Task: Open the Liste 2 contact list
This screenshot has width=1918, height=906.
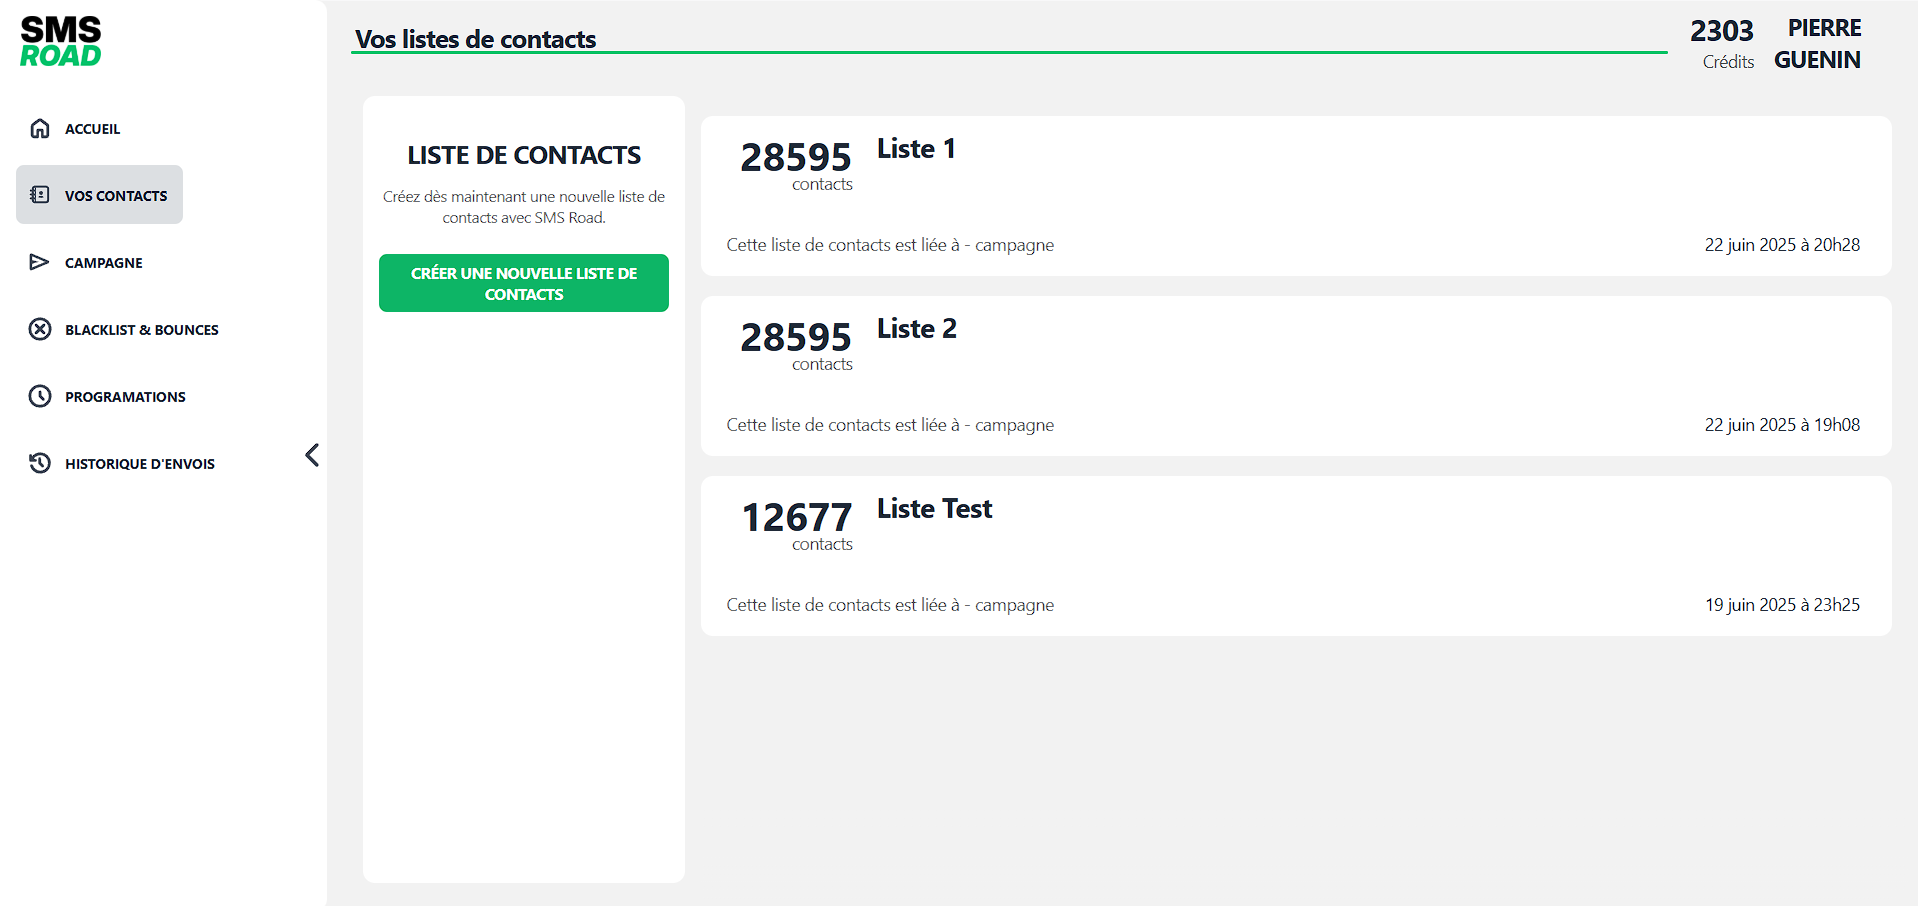Action: pyautogui.click(x=916, y=329)
